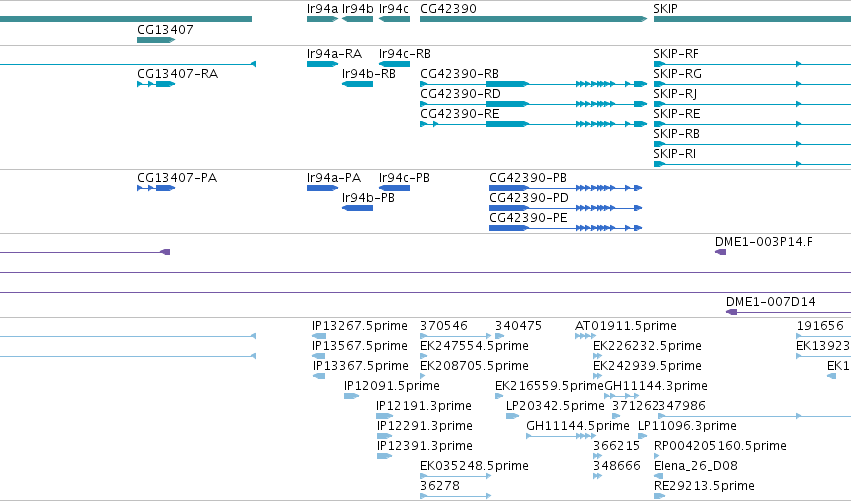The image size is (851, 501).
Task: Select EST EK035248.5prime
Action: click(474, 467)
